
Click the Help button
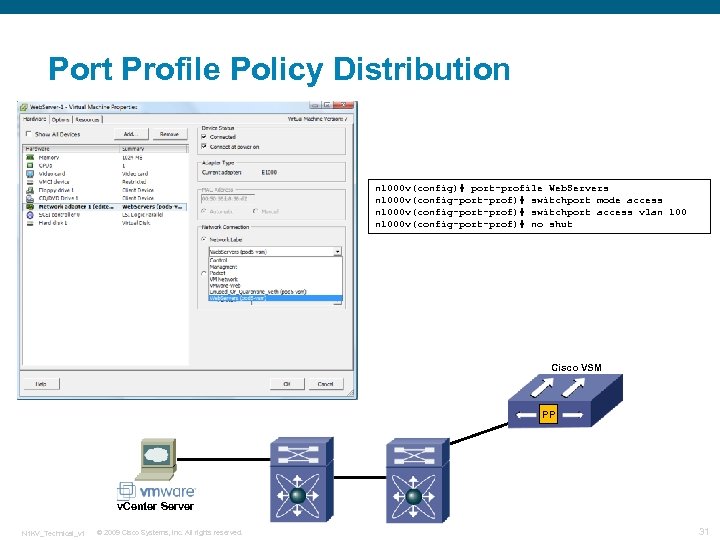(41, 384)
